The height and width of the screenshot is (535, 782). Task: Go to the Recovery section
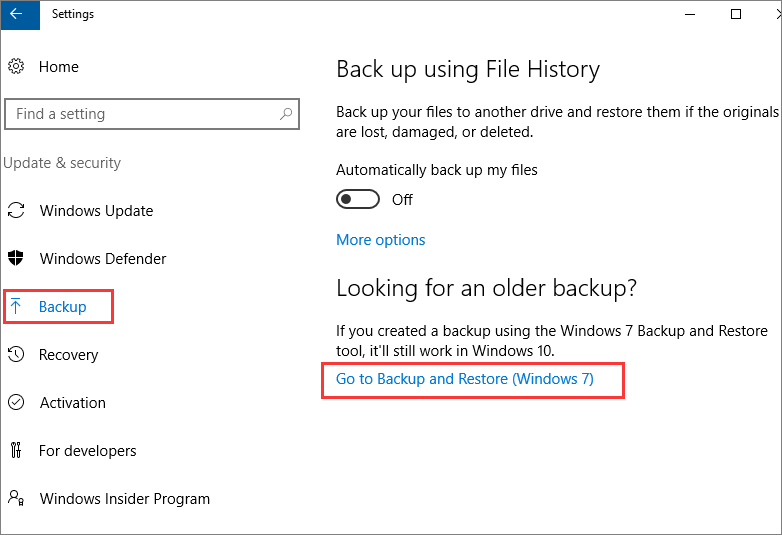[68, 355]
